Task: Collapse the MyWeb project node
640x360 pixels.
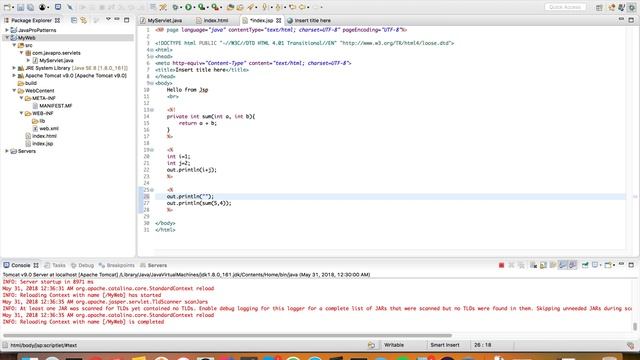Action: 7,38
